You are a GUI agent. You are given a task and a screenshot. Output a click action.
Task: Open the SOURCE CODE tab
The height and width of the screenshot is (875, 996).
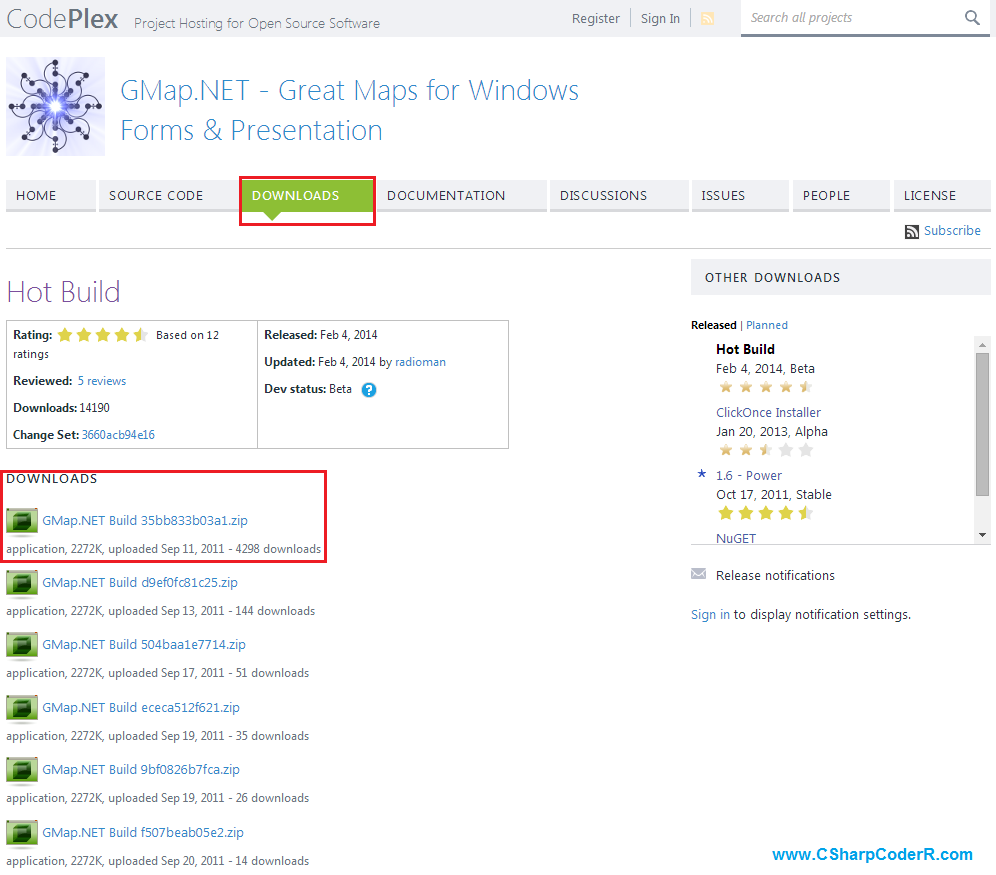coord(168,196)
